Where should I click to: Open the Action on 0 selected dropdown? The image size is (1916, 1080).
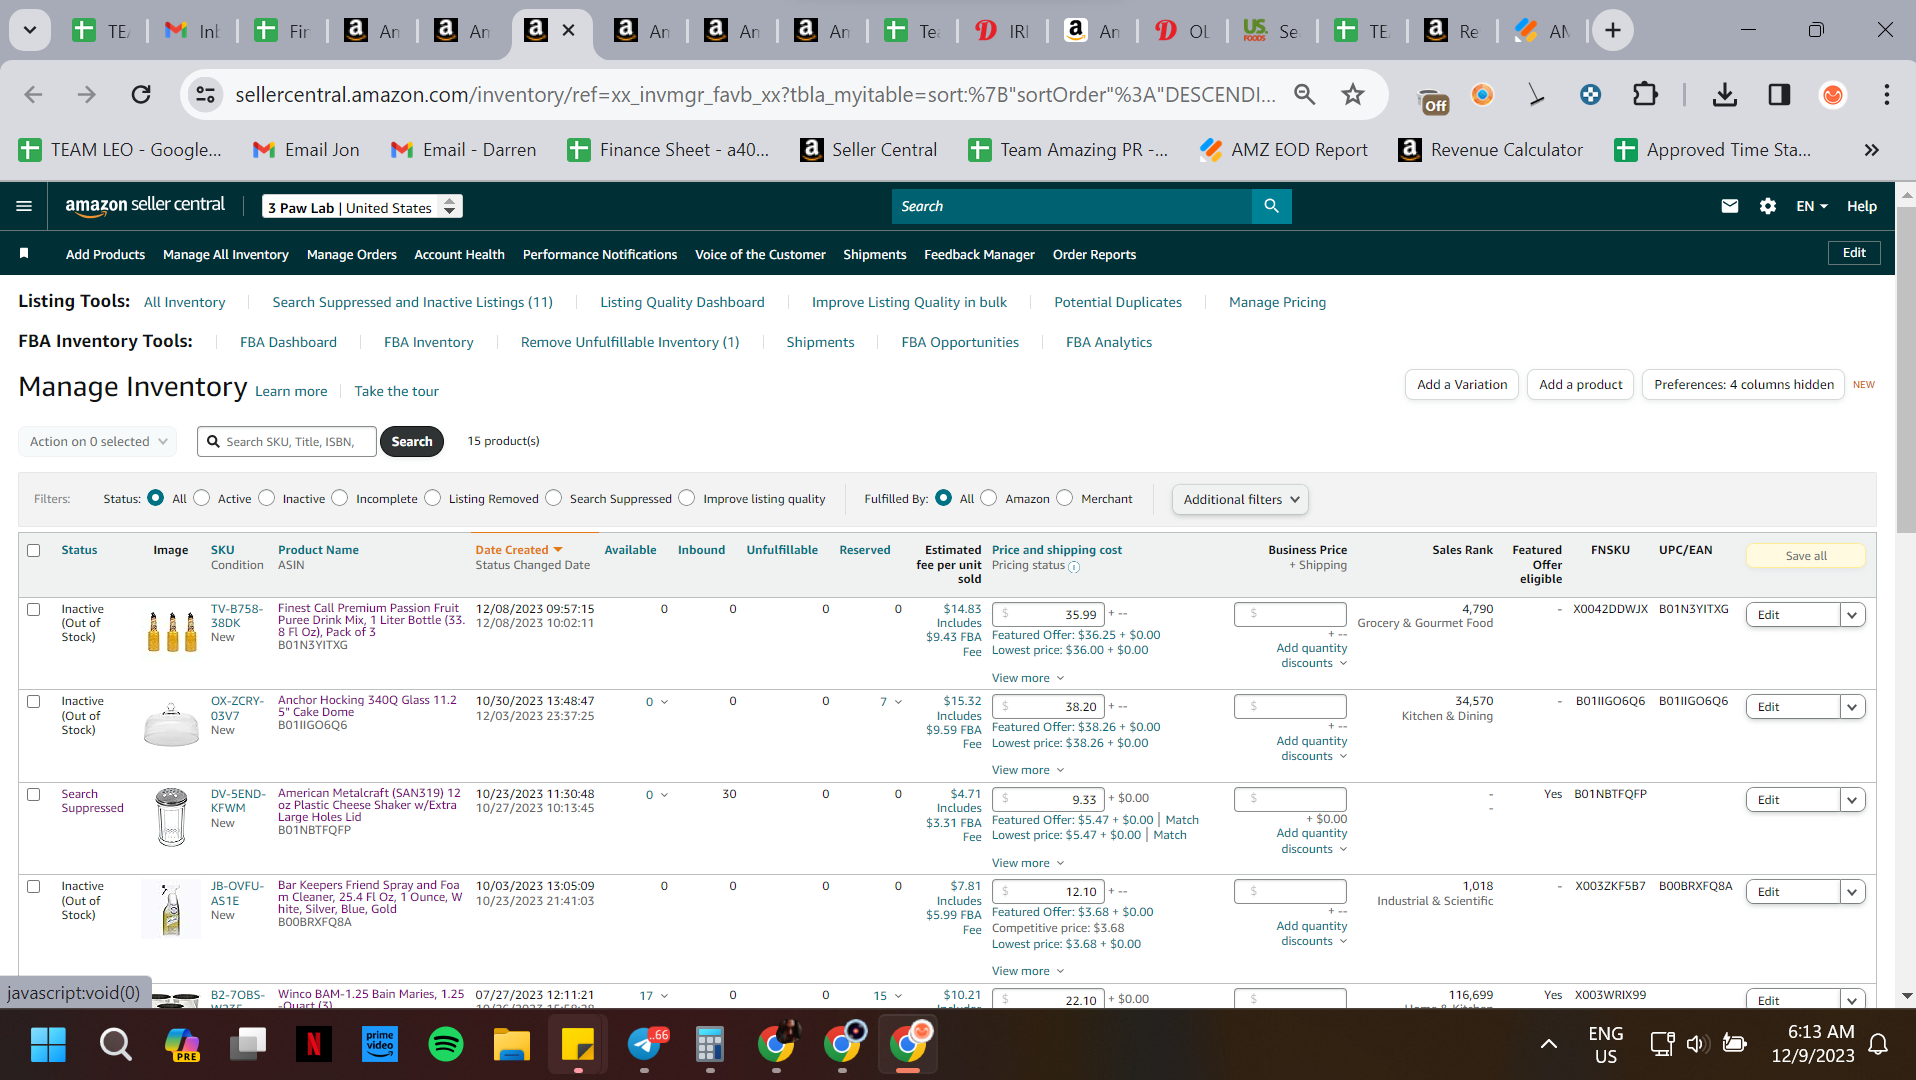pyautogui.click(x=97, y=441)
